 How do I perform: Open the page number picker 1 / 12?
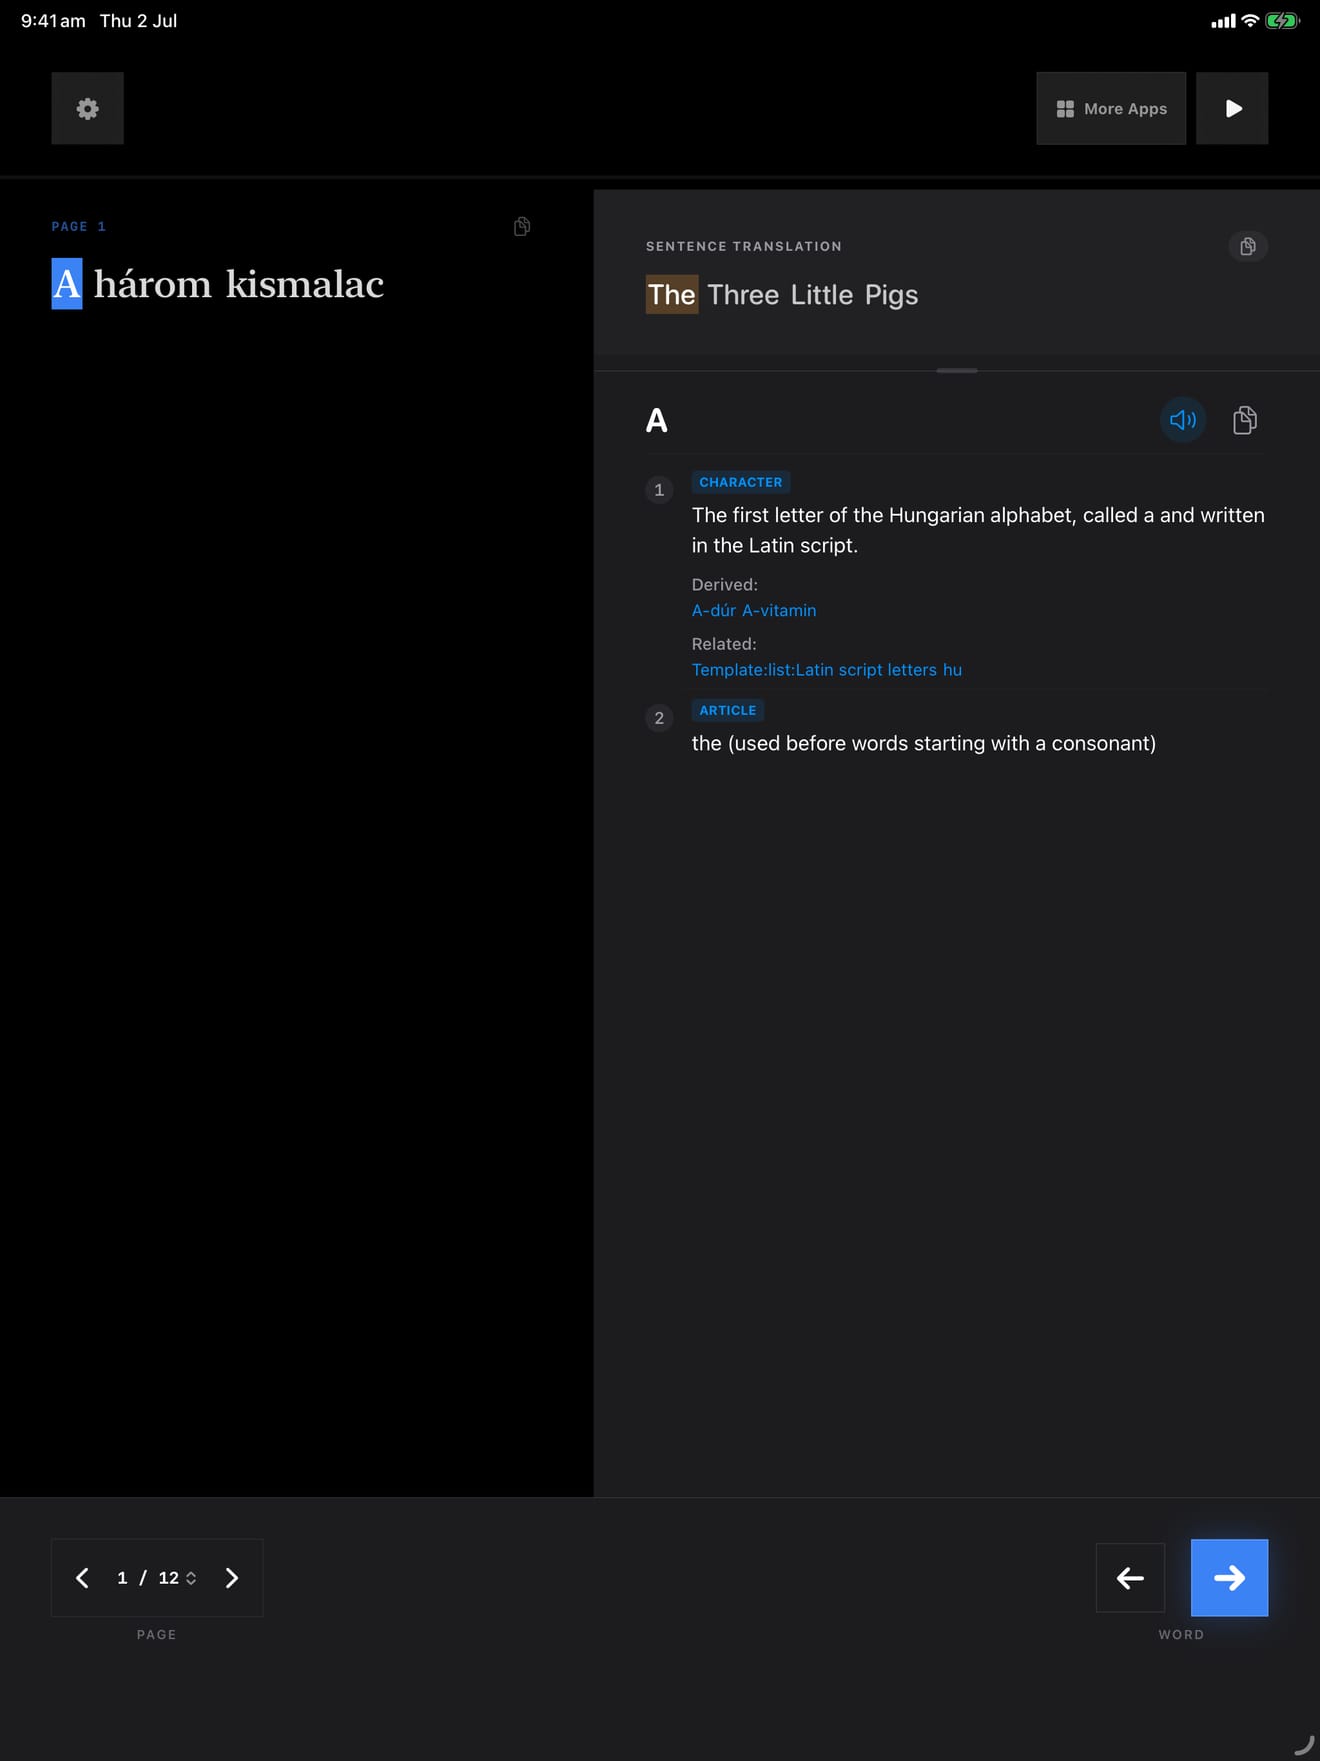[157, 1578]
